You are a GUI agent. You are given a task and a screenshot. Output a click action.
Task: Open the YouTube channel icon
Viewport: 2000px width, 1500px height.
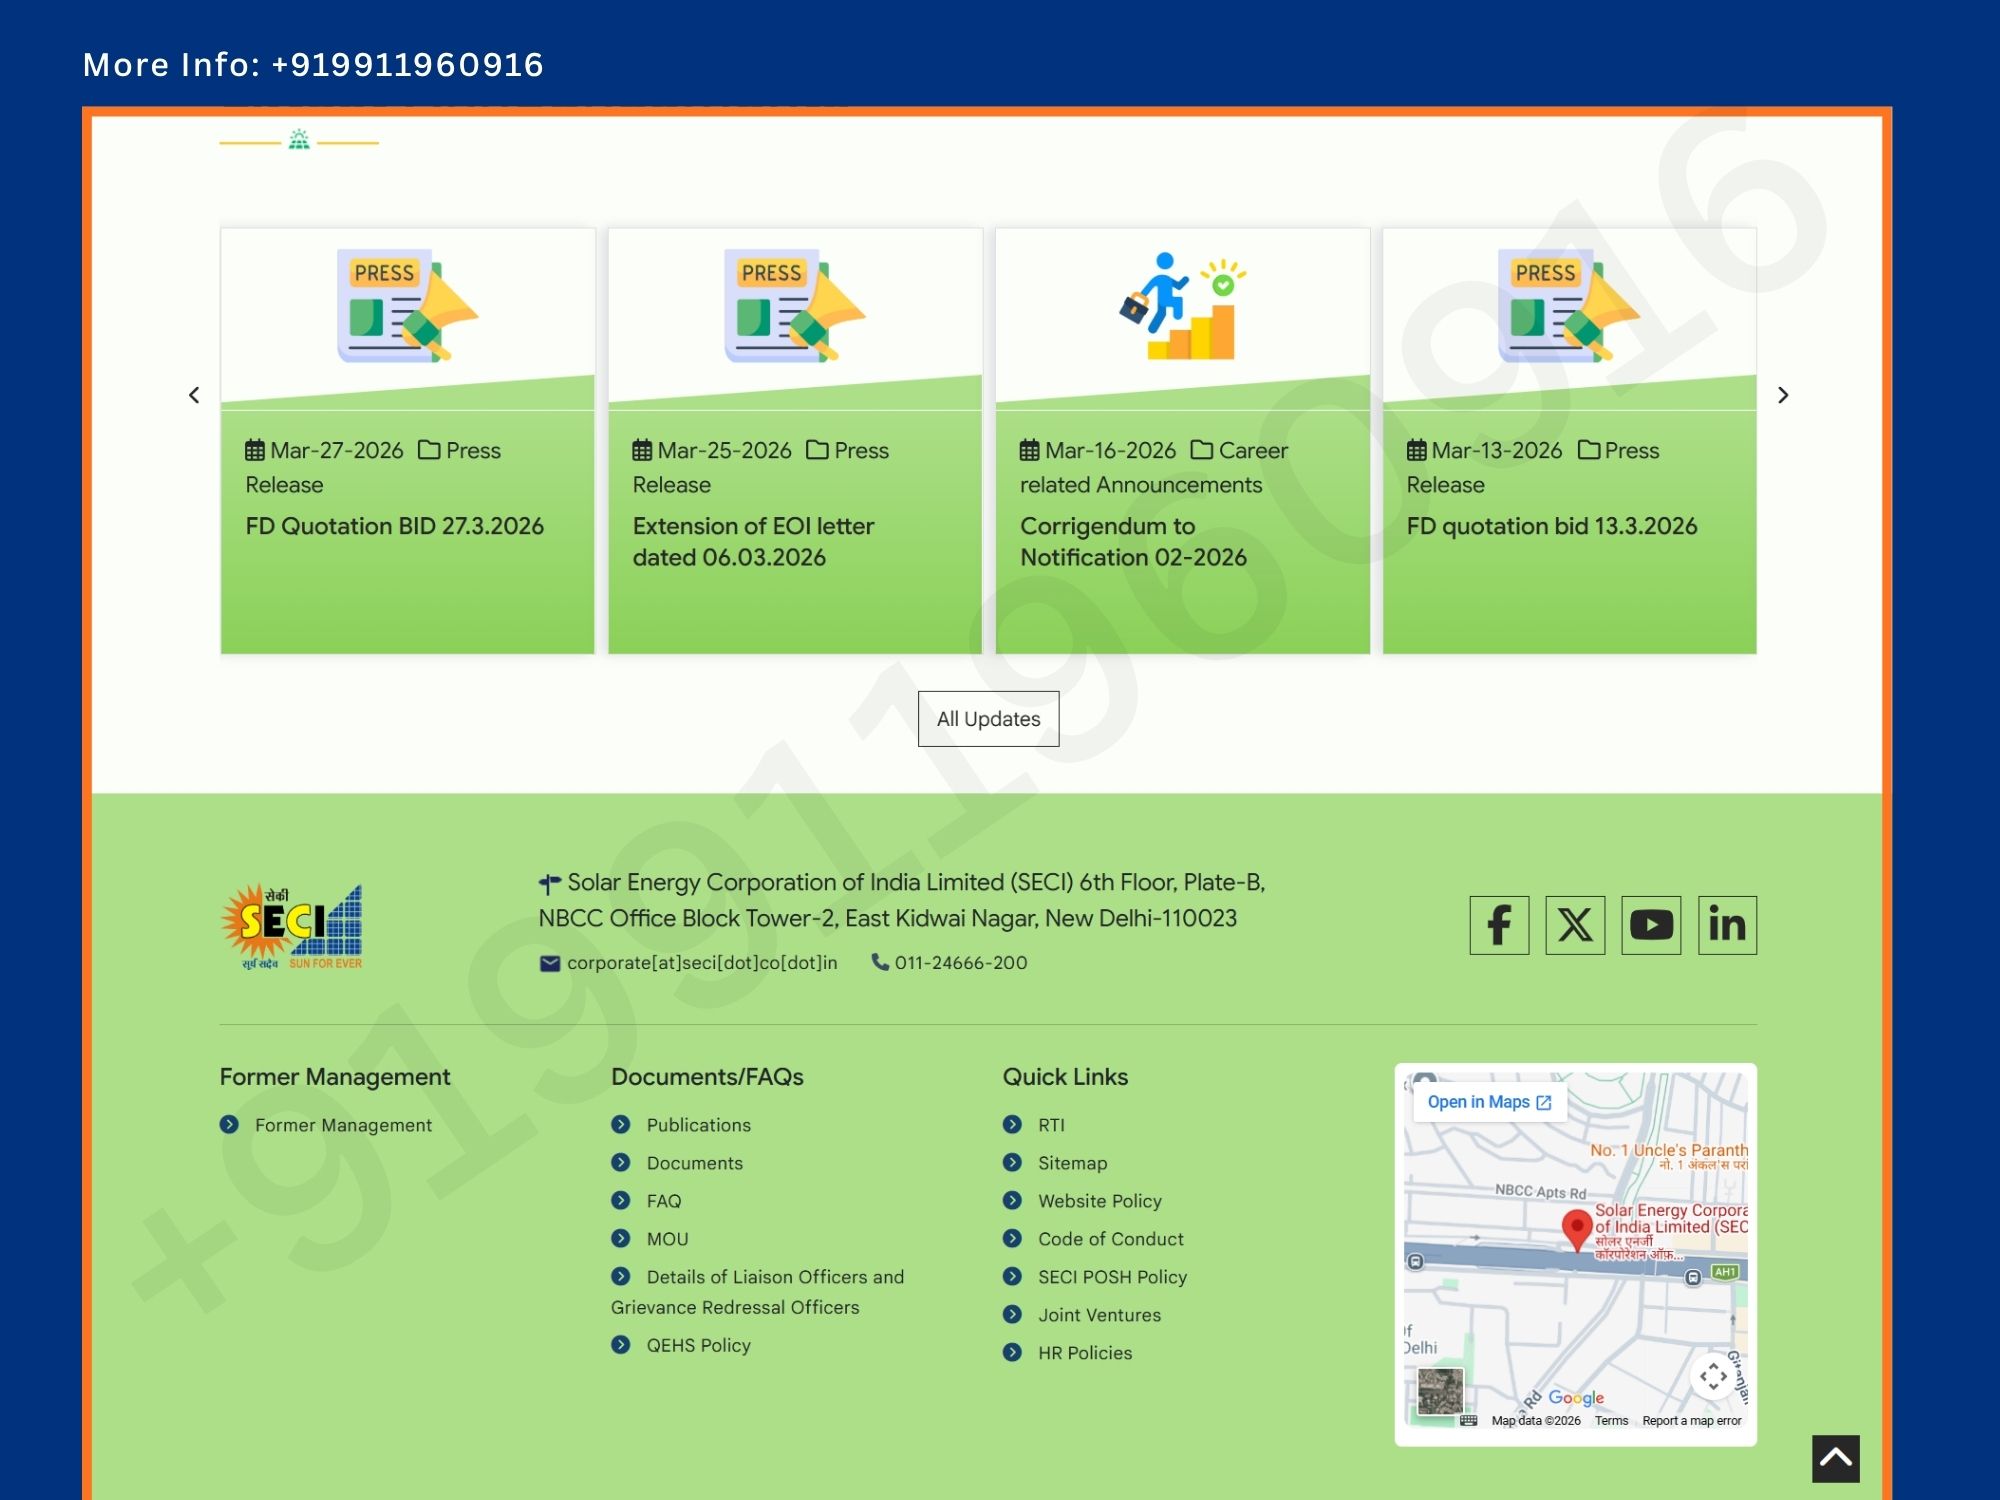[x=1651, y=925]
